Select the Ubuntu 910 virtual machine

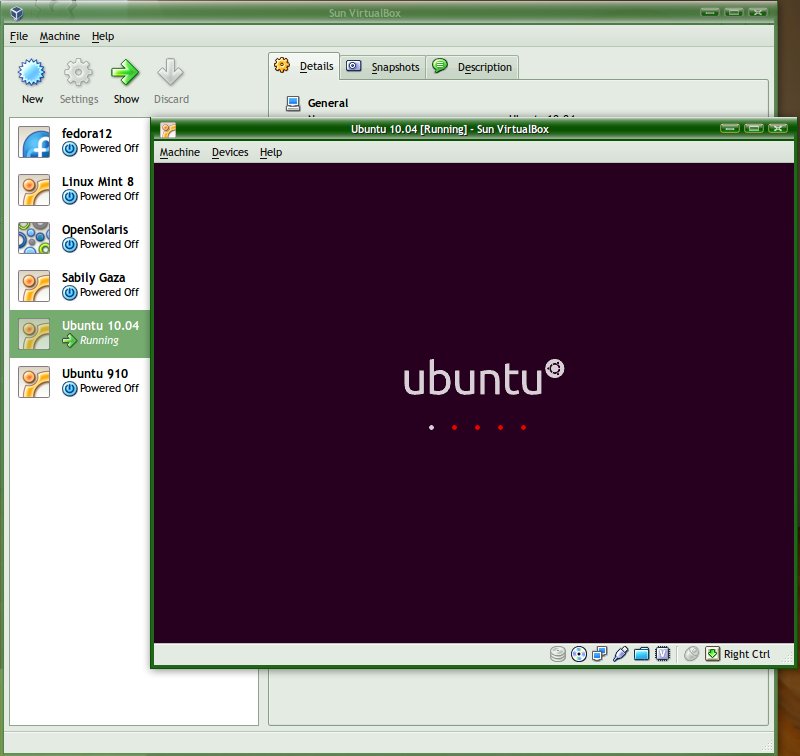coord(80,382)
